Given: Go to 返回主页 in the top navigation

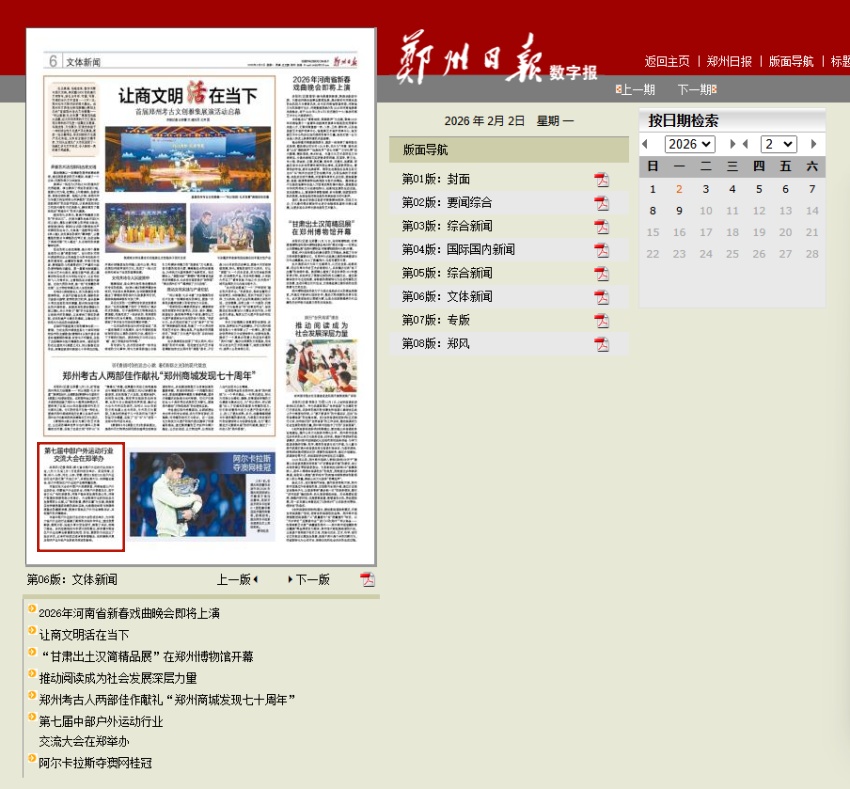Looking at the screenshot, I should pyautogui.click(x=667, y=62).
